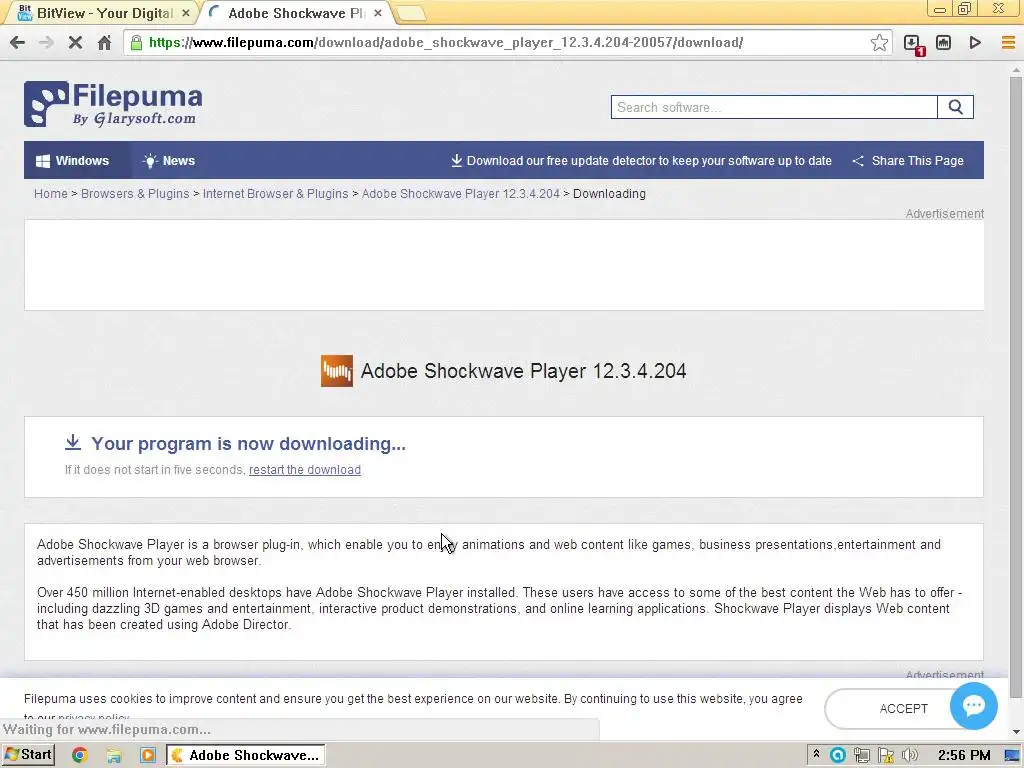1024x768 pixels.
Task: Show hidden tray icons arrow
Action: pyautogui.click(x=816, y=754)
